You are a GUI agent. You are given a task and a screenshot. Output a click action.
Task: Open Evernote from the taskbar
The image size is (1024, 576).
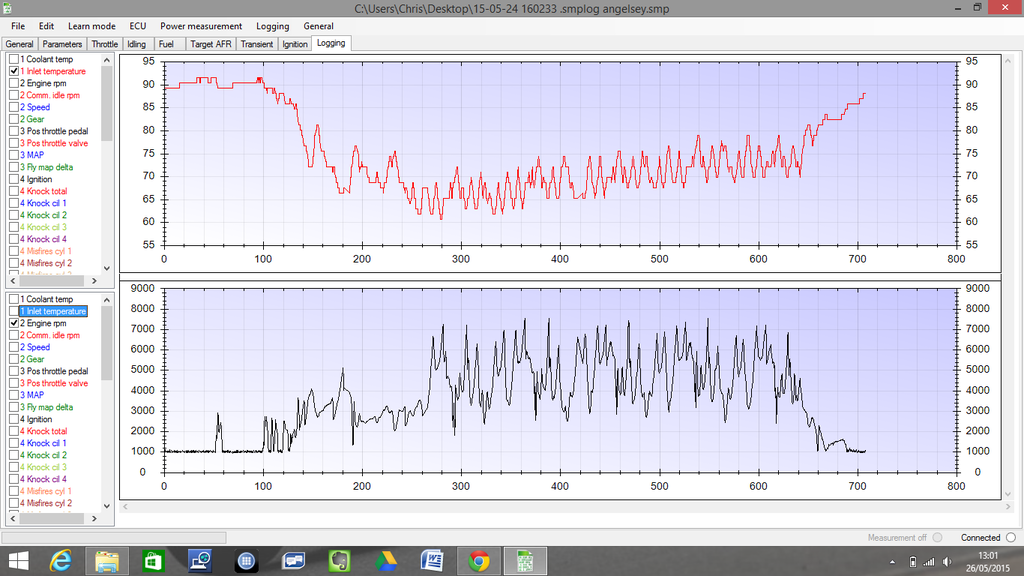[340, 561]
